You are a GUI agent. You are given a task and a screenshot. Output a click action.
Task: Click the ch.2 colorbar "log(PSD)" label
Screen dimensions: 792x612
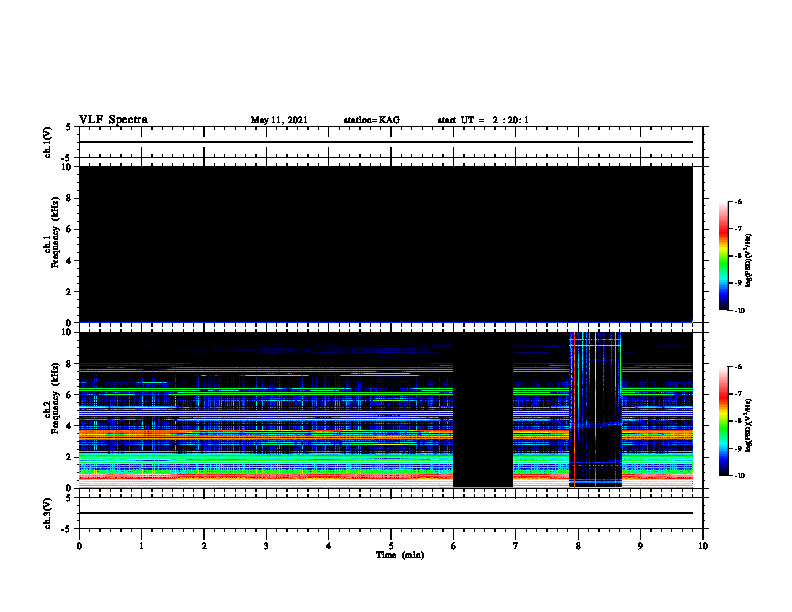coord(748,425)
